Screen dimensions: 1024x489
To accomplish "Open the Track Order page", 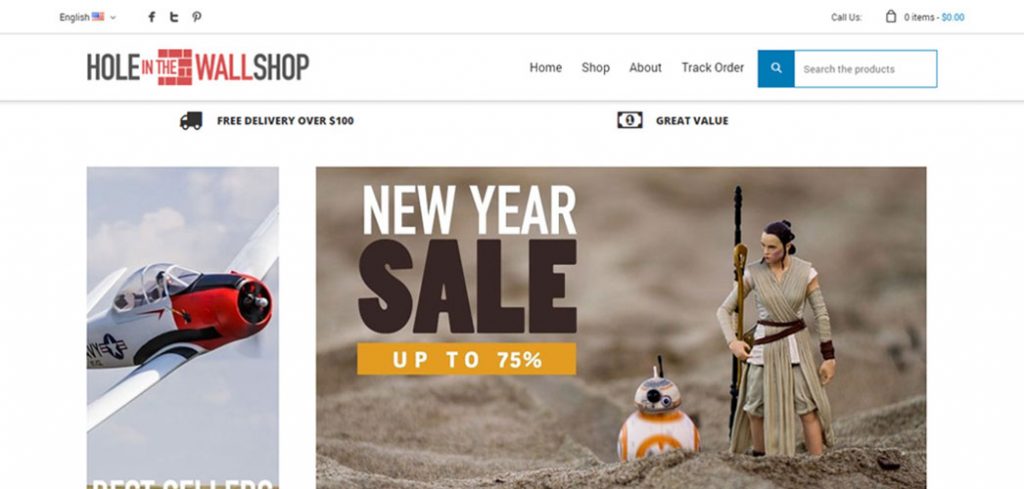I will click(x=712, y=68).
